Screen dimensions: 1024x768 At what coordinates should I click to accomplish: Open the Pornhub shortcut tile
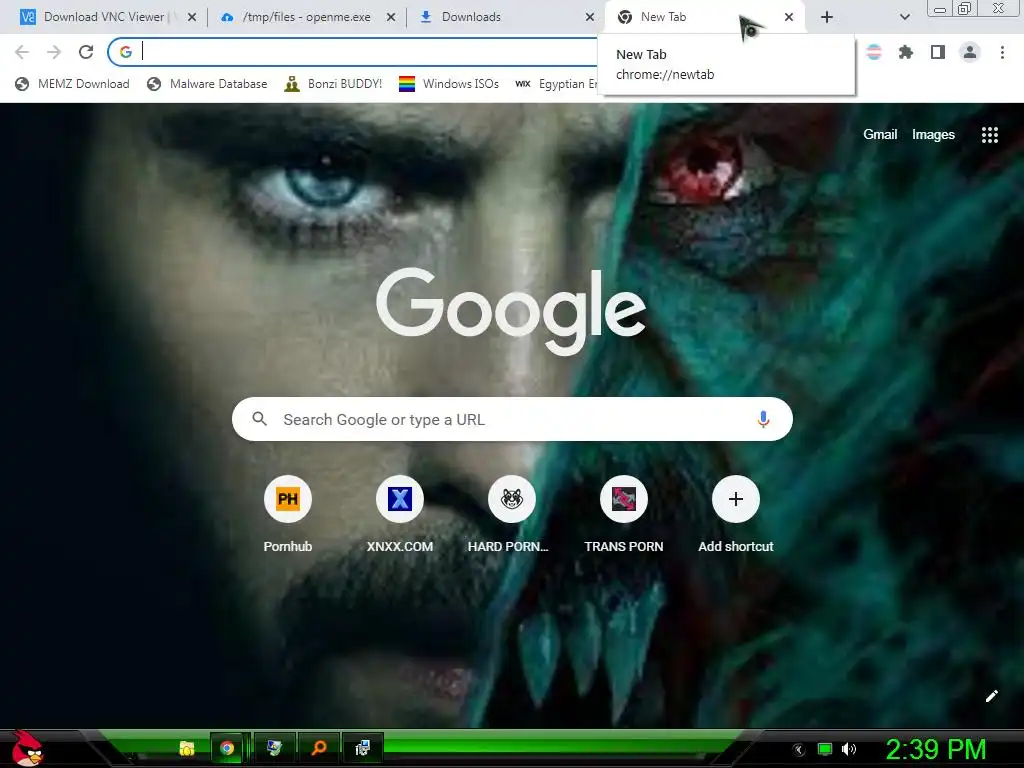pyautogui.click(x=287, y=514)
